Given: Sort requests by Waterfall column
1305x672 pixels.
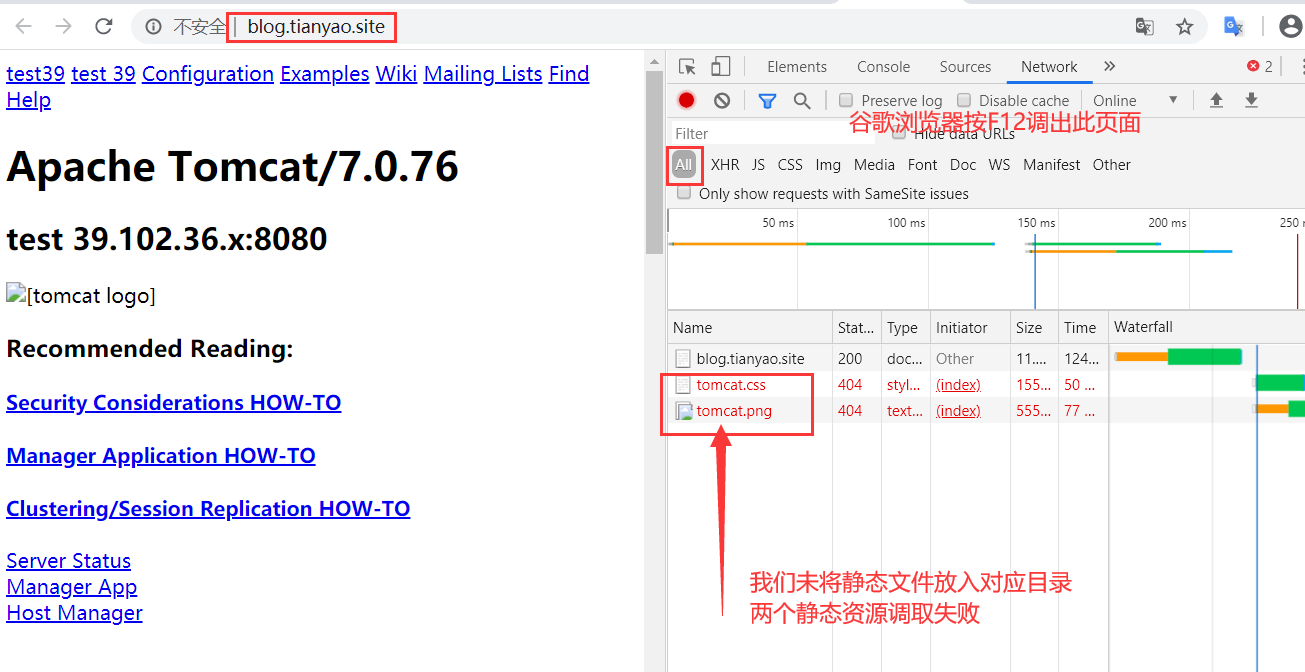Looking at the screenshot, I should tap(1207, 327).
